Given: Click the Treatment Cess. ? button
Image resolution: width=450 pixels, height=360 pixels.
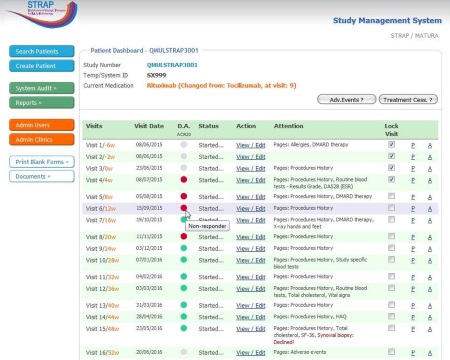Looking at the screenshot, I should 408,100.
